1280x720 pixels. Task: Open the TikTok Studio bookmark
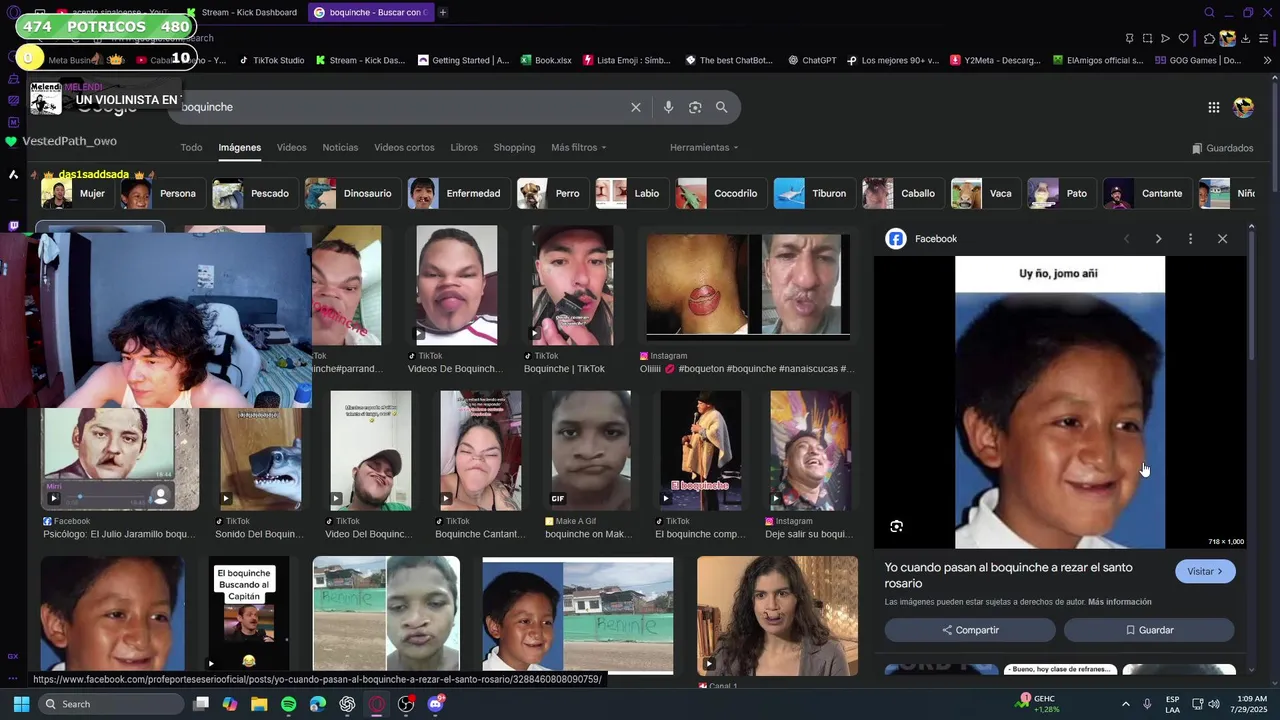[x=270, y=60]
